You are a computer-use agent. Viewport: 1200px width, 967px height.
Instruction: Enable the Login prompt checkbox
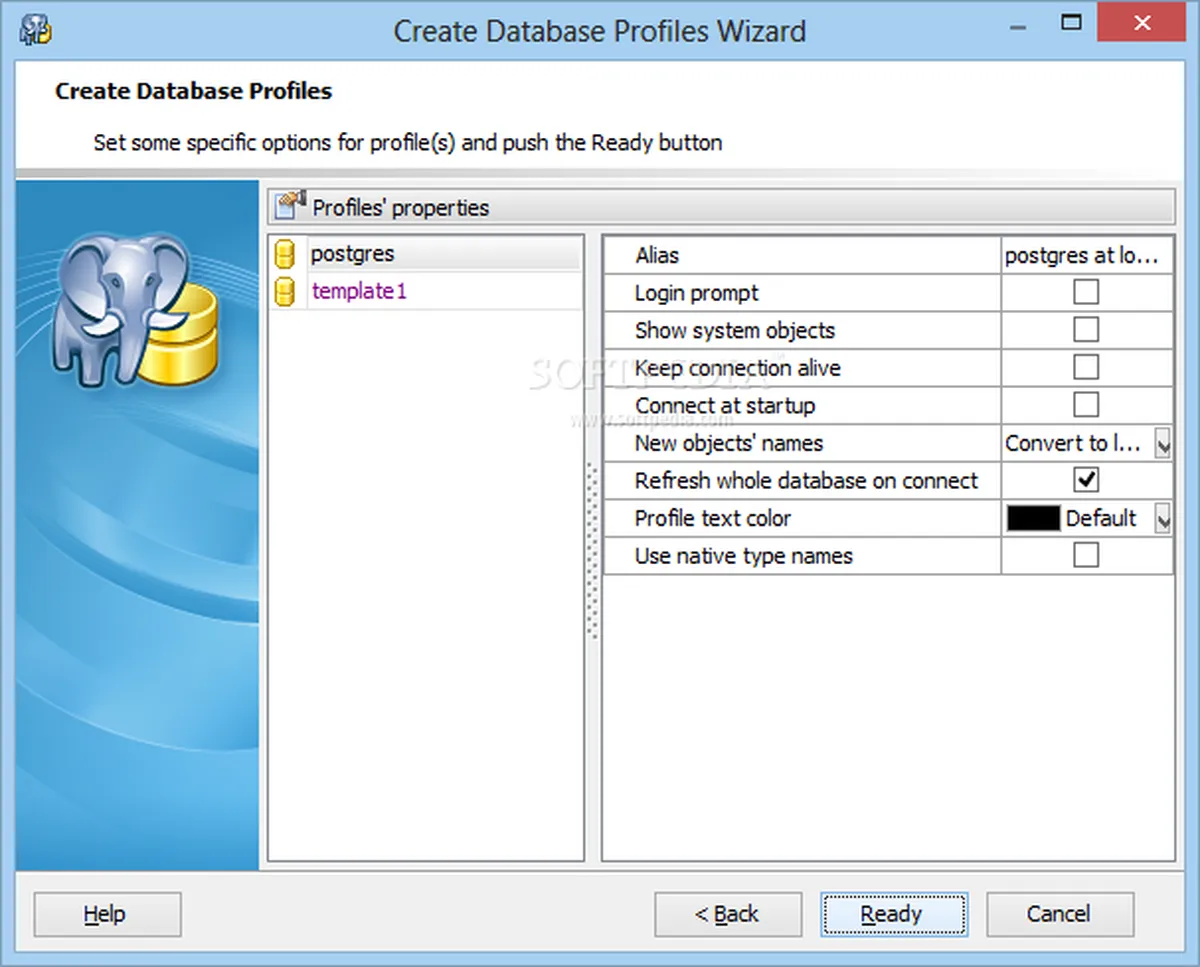[x=1086, y=292]
